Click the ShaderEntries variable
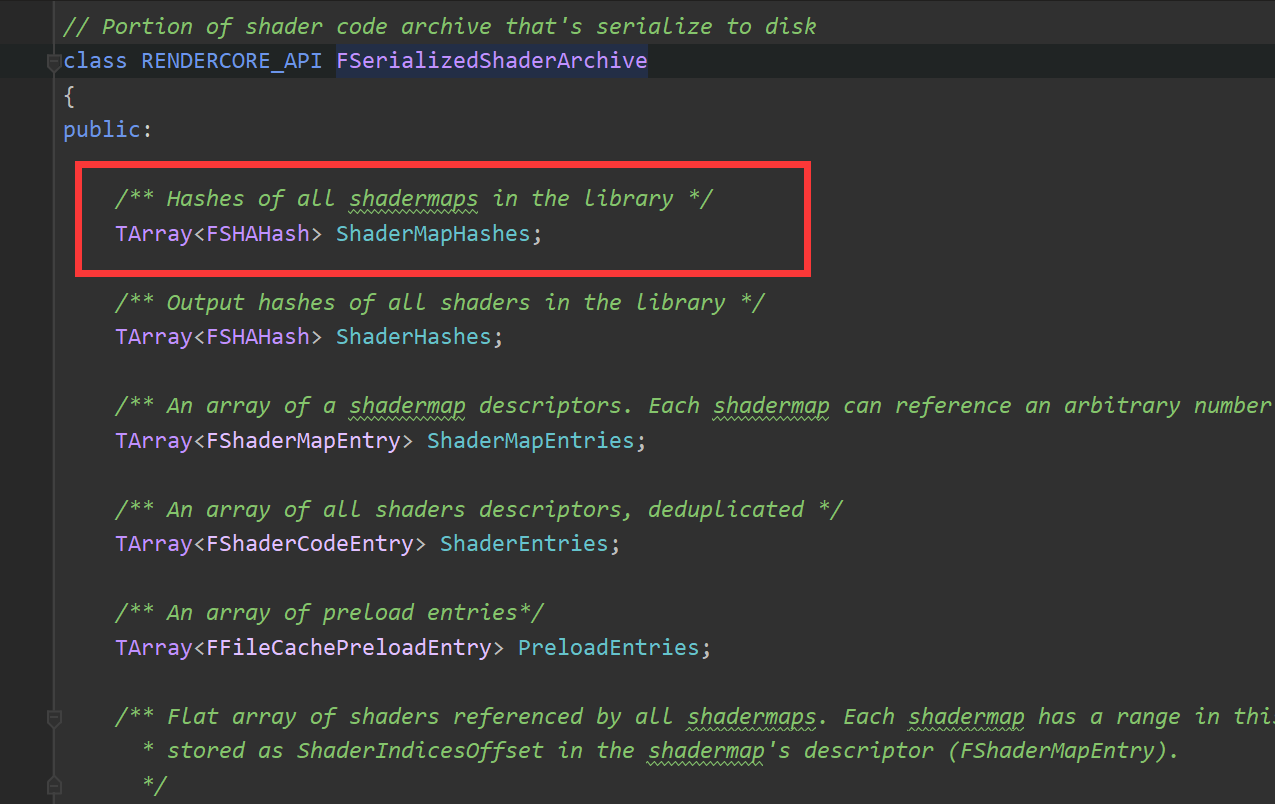 [524, 544]
